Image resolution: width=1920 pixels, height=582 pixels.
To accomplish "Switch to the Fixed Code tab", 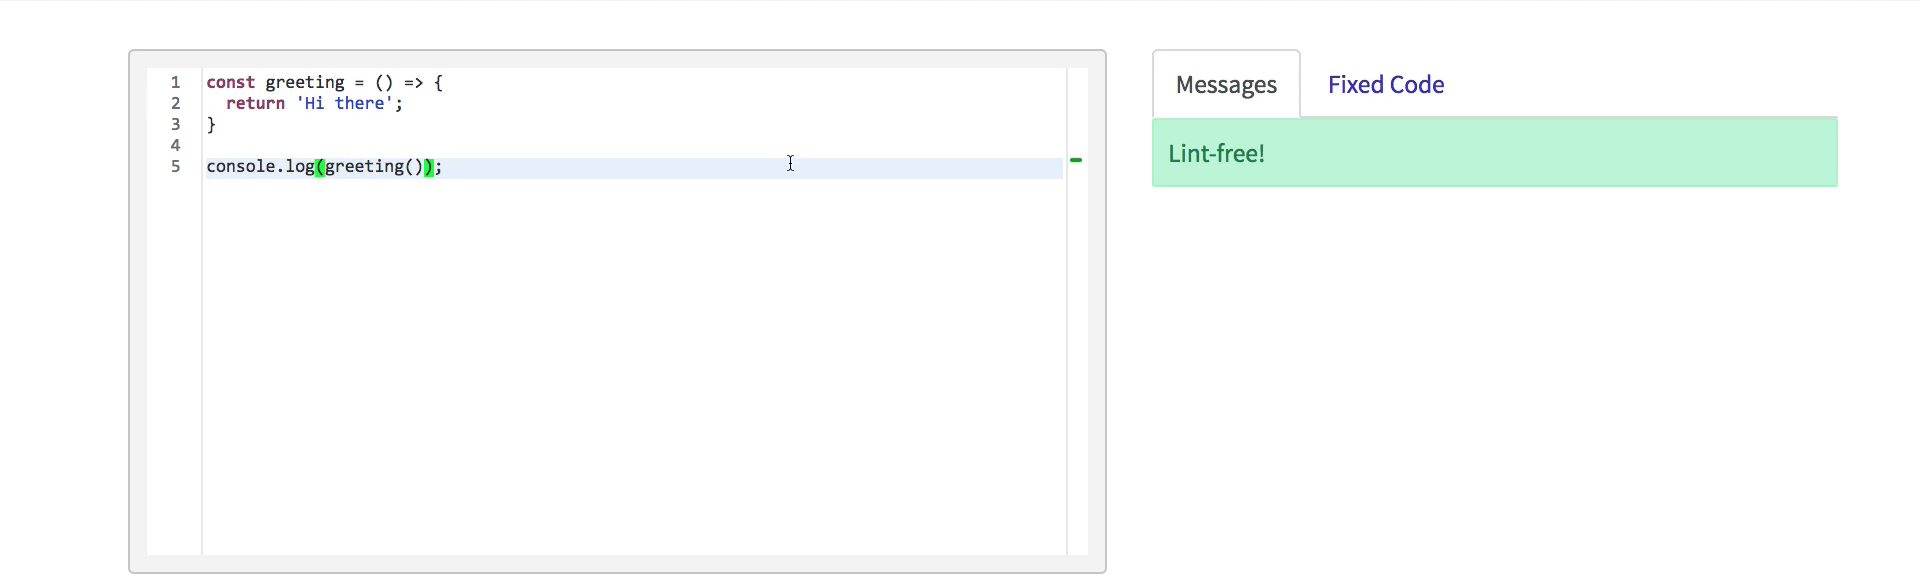I will click(x=1385, y=85).
